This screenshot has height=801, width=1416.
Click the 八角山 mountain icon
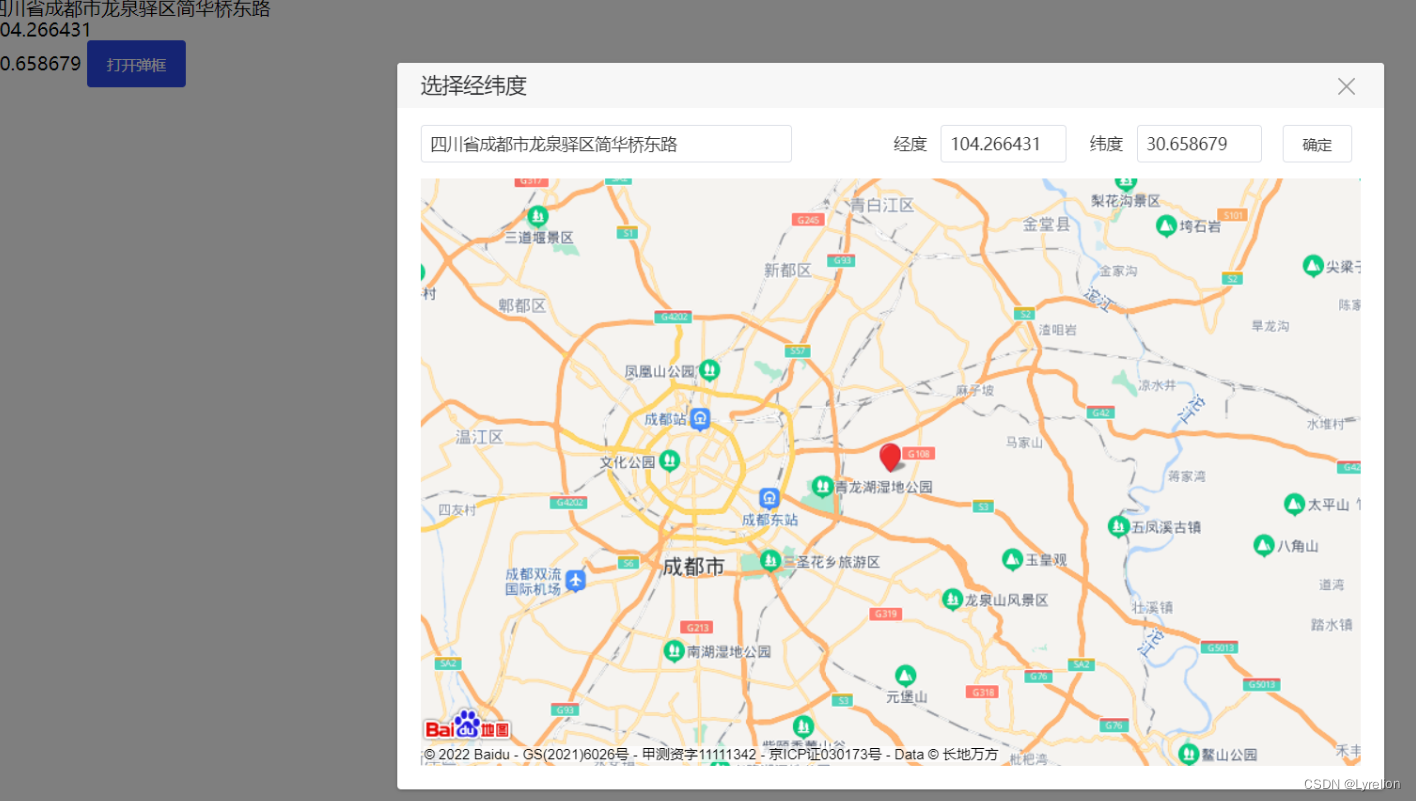coord(1264,545)
